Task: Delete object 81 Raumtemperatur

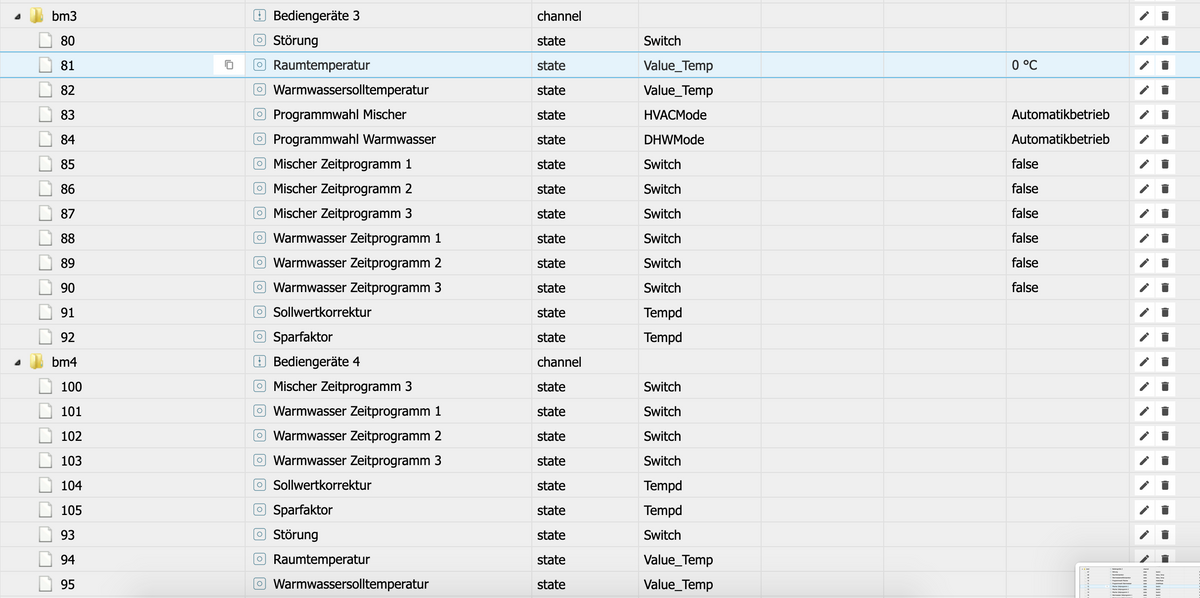Action: [1165, 66]
